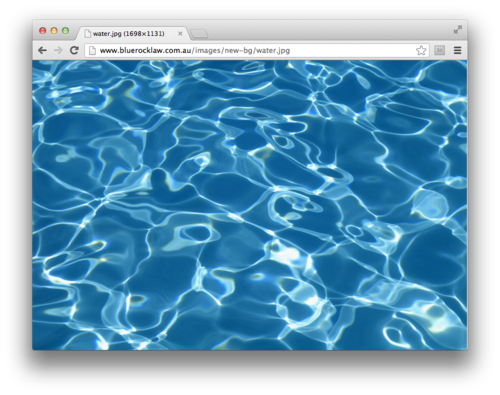
Task: Open a new tab with the blank tab button
Action: (199, 34)
